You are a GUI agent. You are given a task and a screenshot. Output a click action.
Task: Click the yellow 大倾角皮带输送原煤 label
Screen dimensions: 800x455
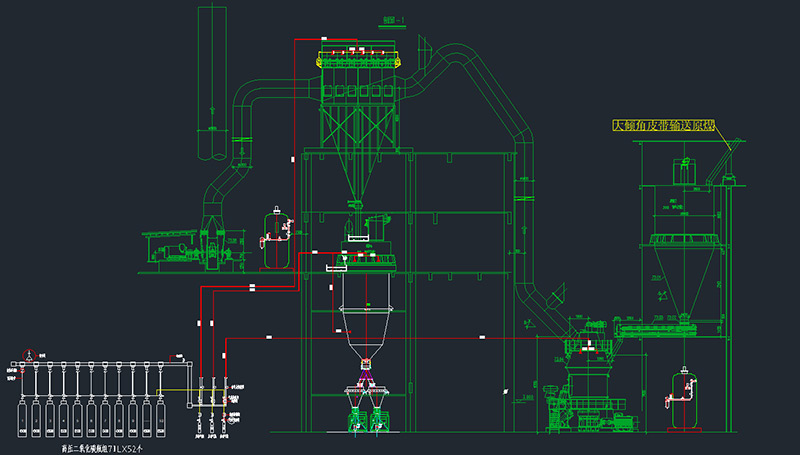pyautogui.click(x=670, y=126)
